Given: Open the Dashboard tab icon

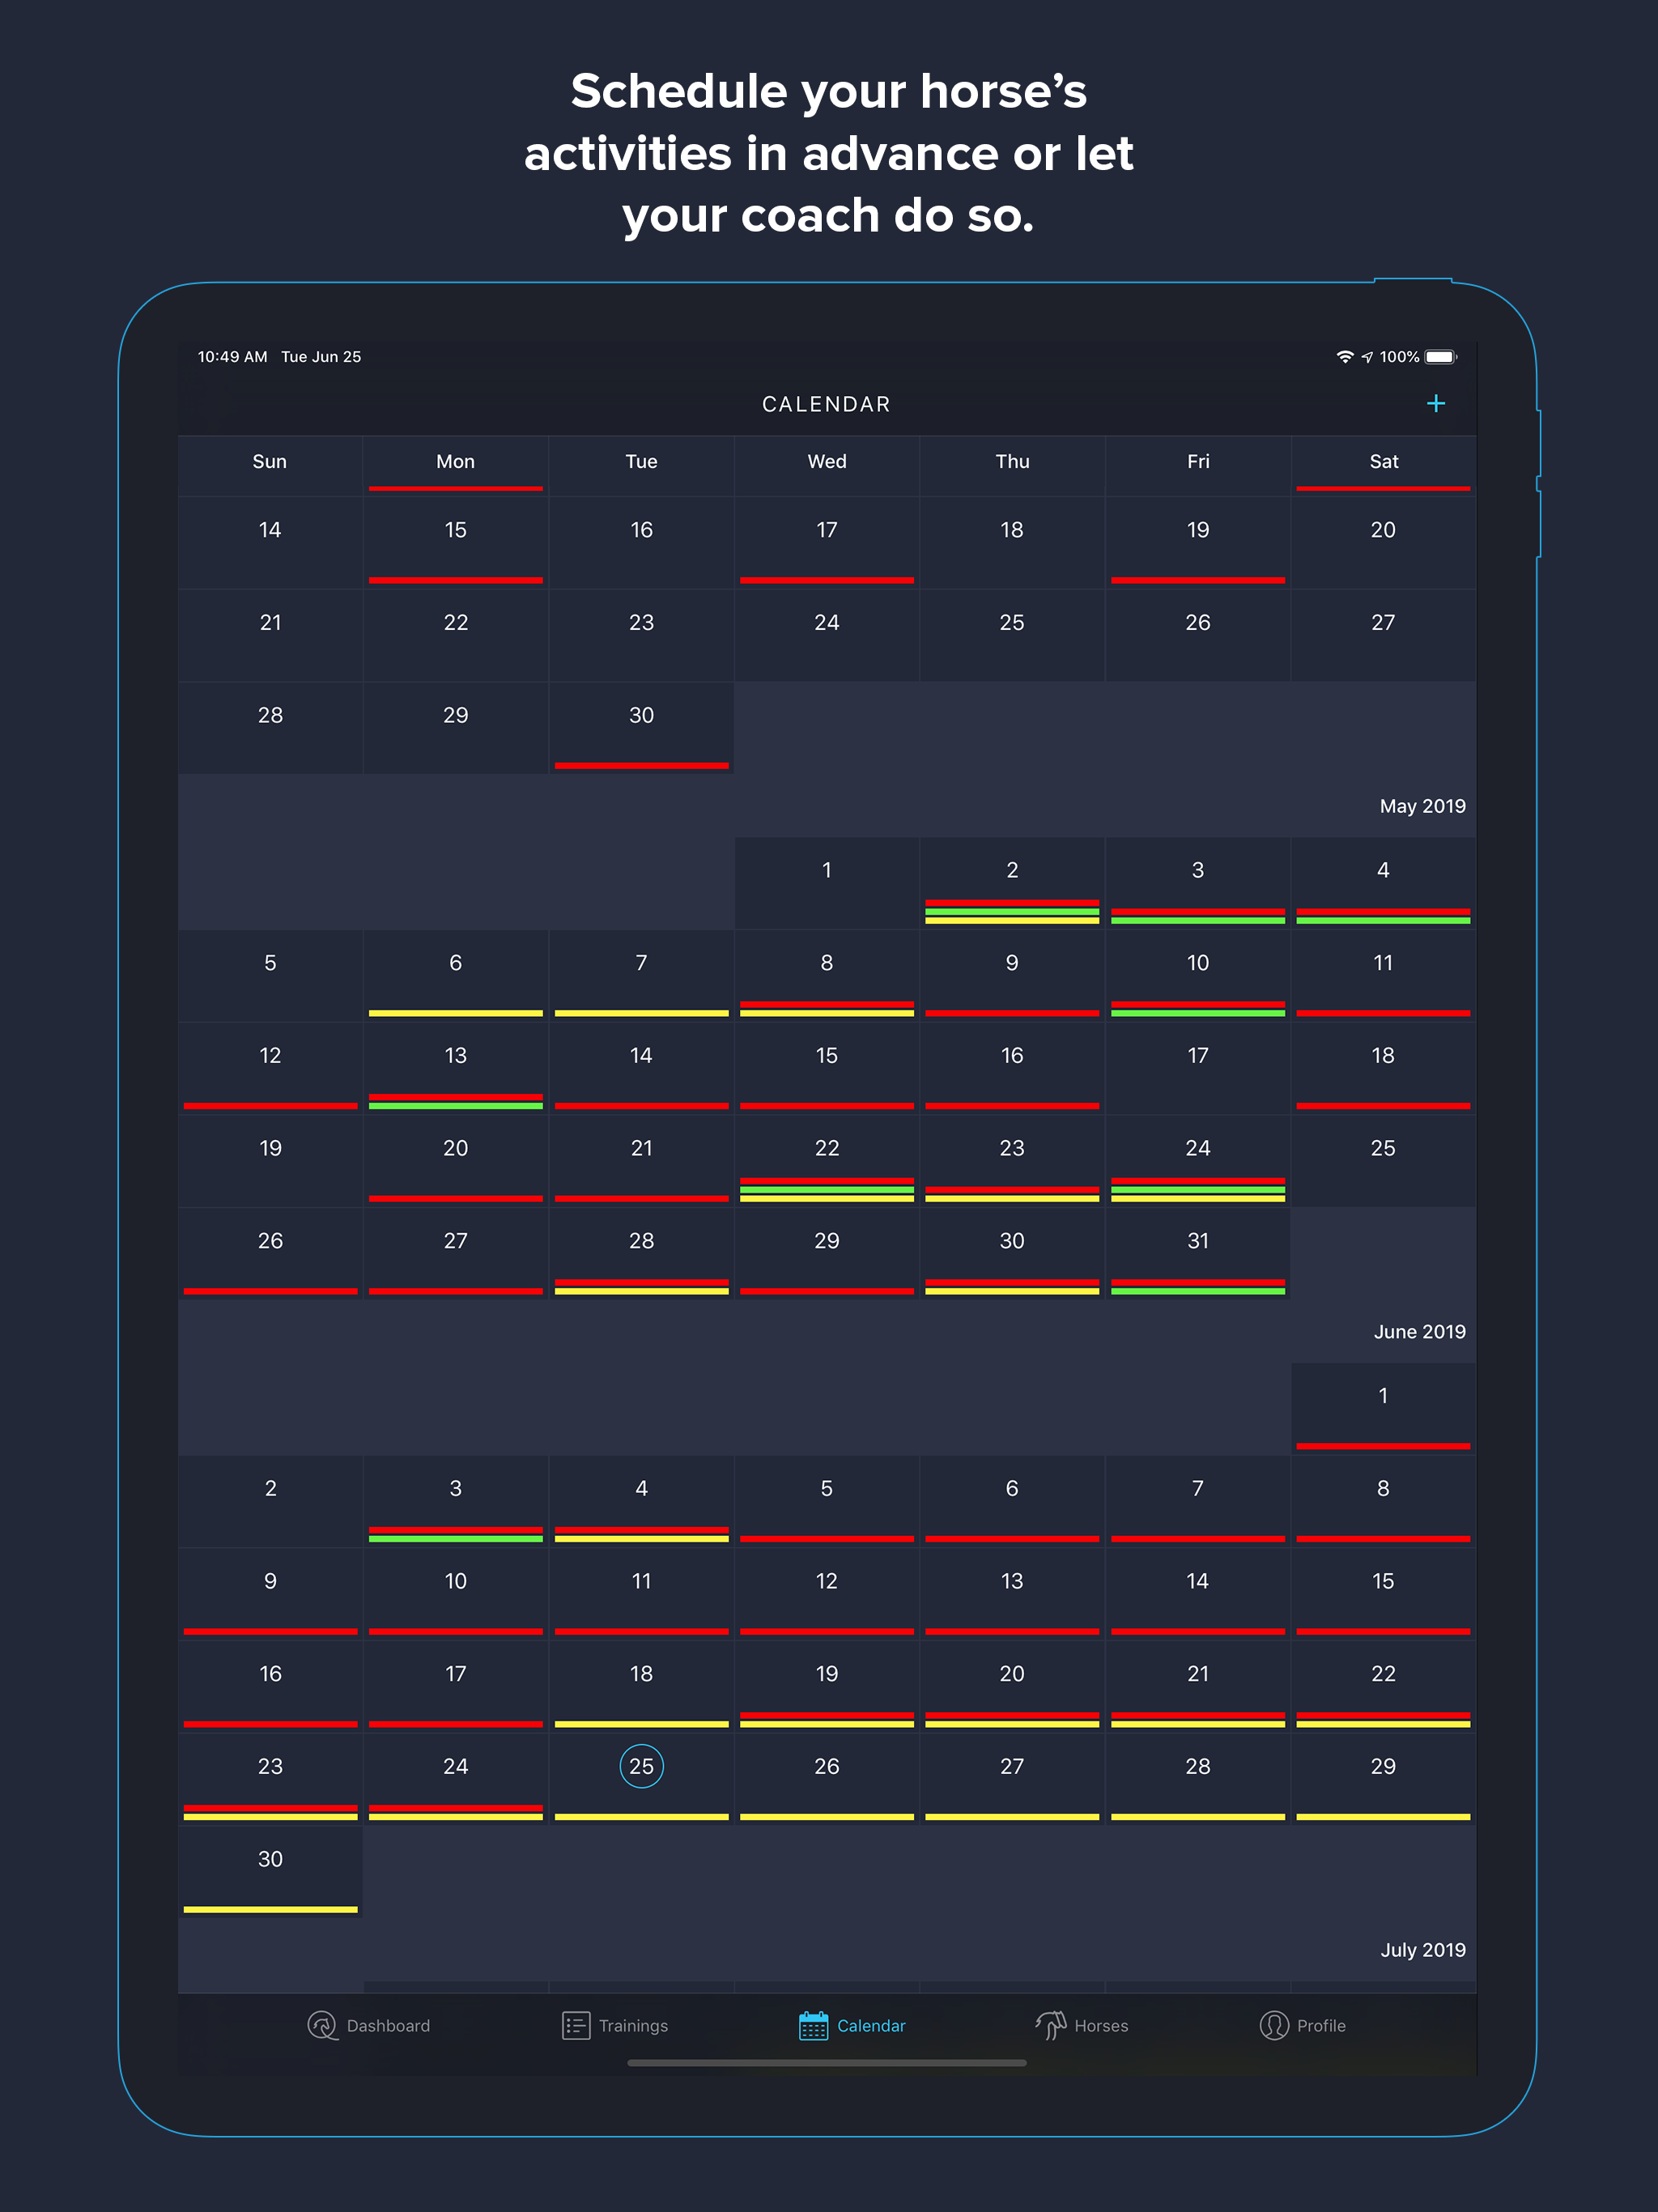Looking at the screenshot, I should click(x=322, y=2025).
